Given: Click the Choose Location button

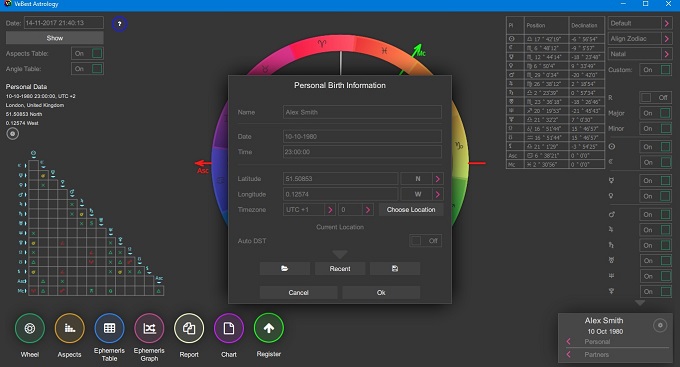Looking at the screenshot, I should [411, 210].
